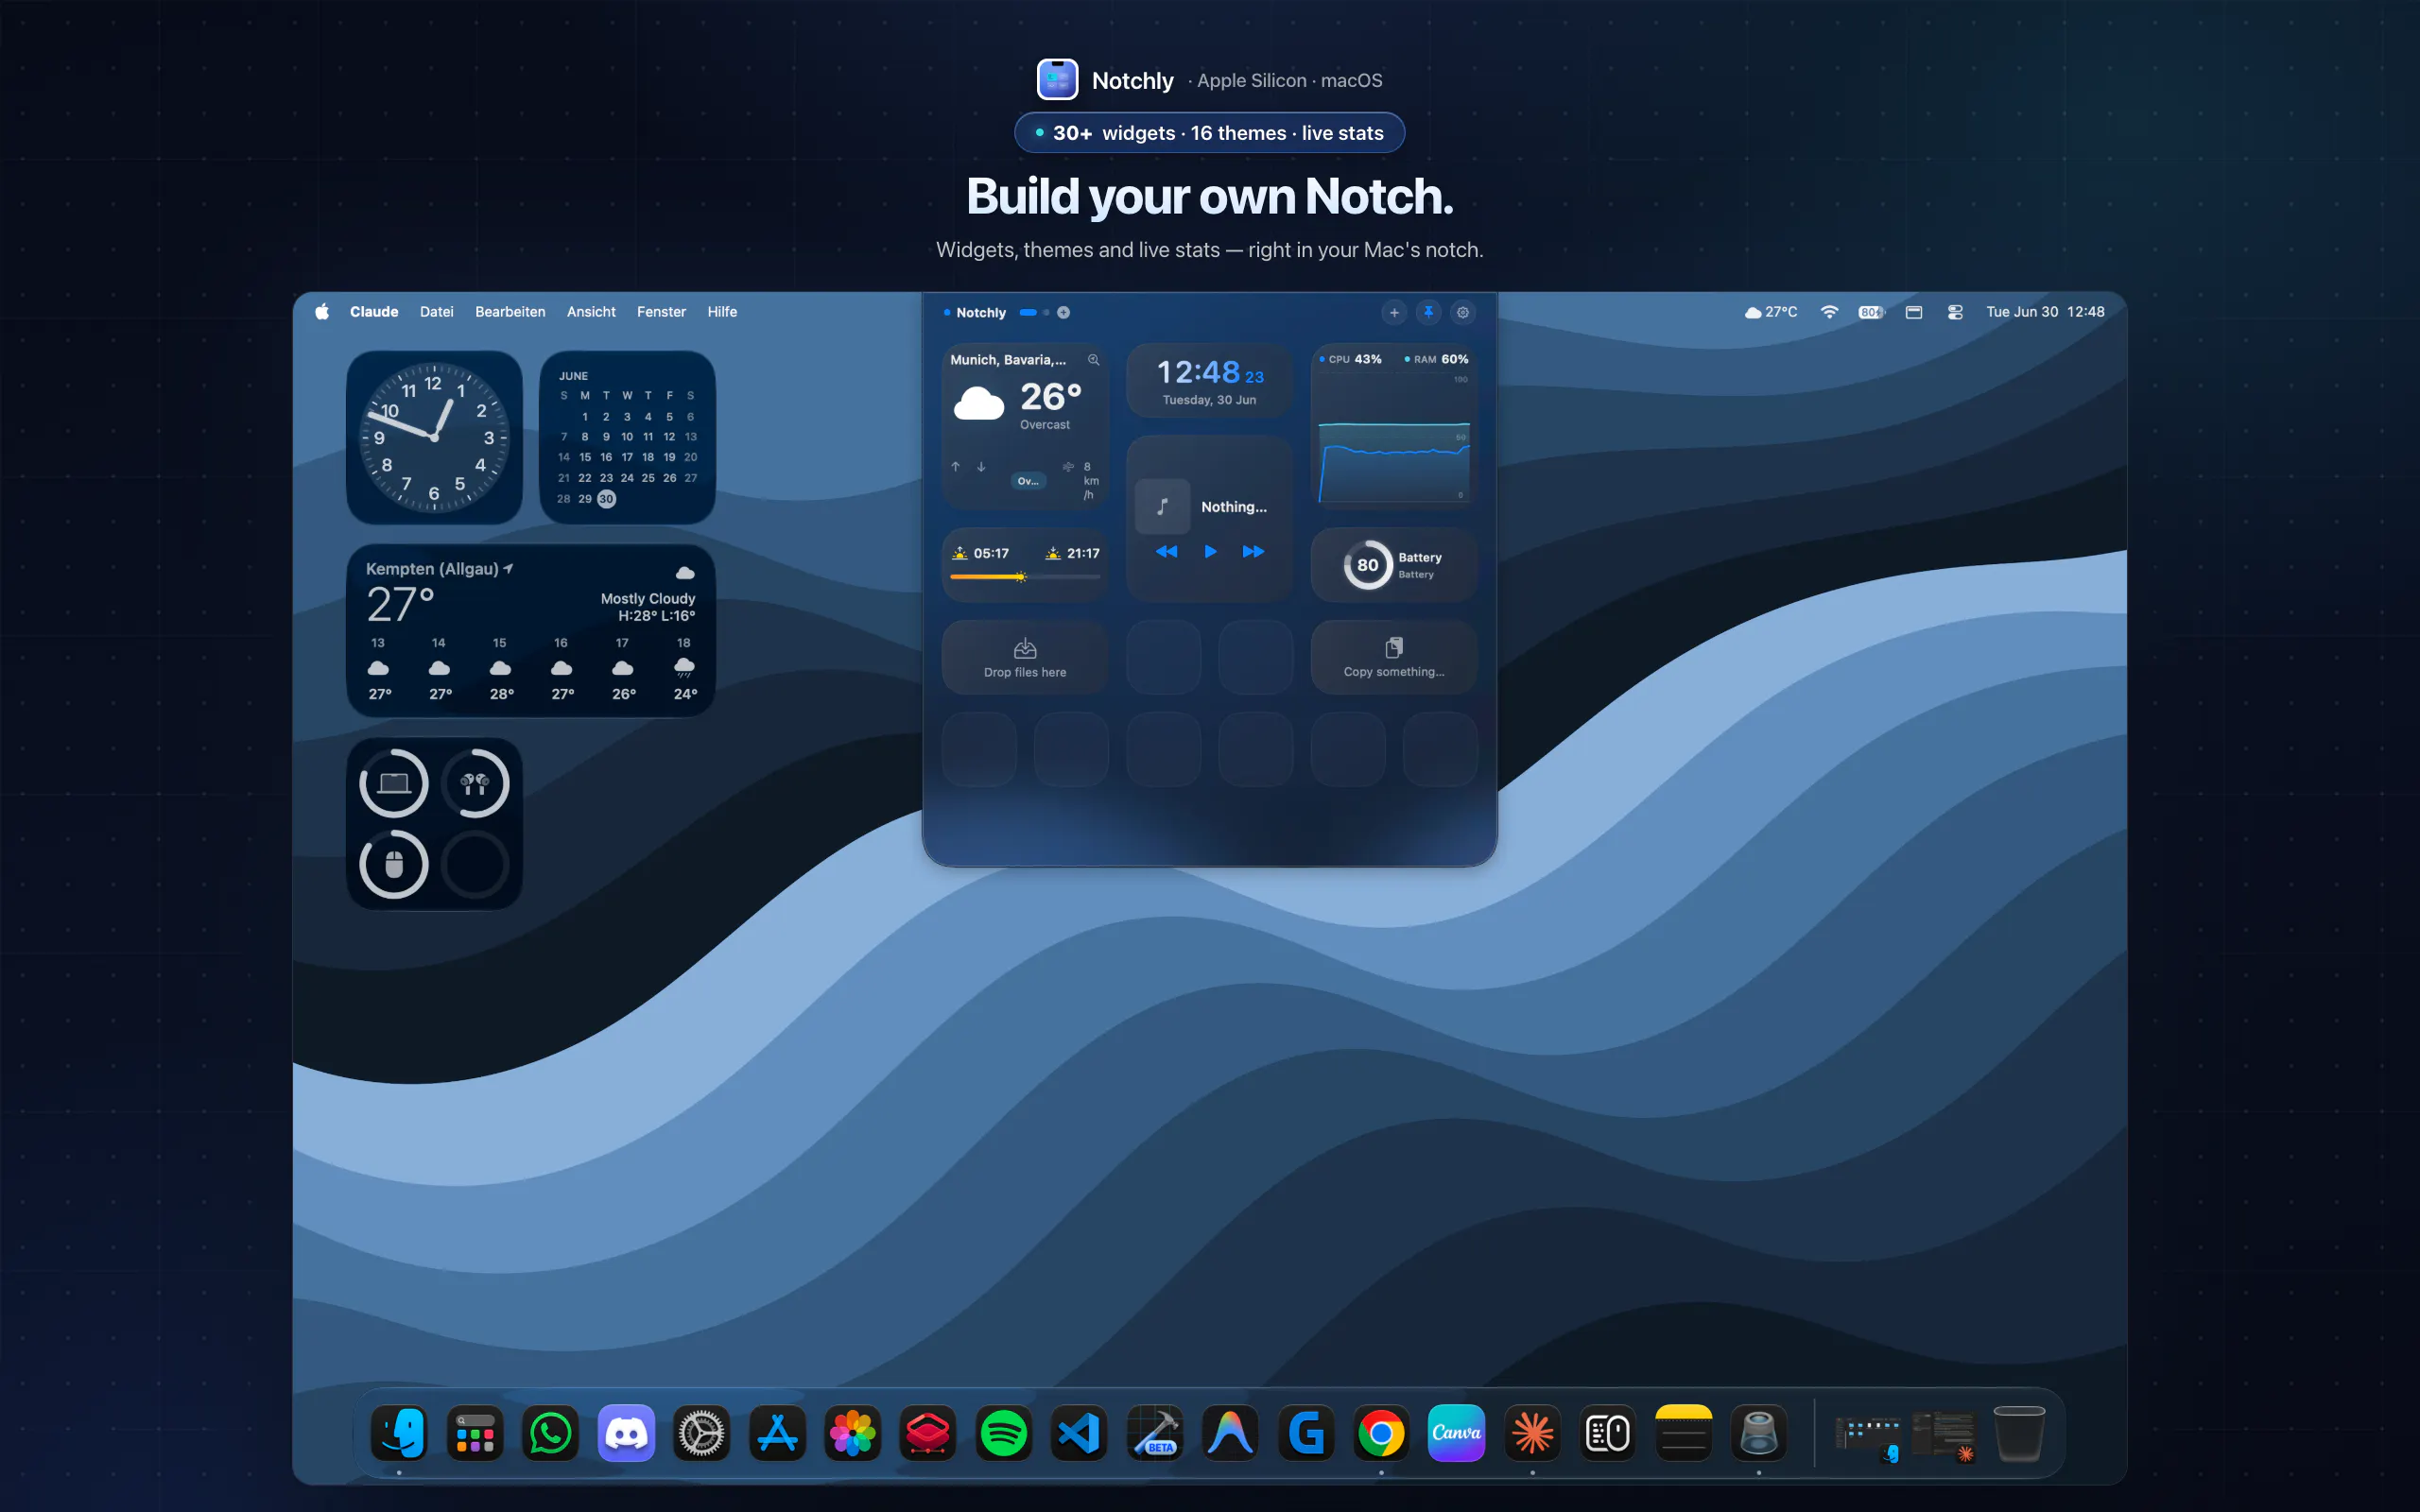
Task: Click the 27°C weather menu bar item
Action: [1770, 312]
